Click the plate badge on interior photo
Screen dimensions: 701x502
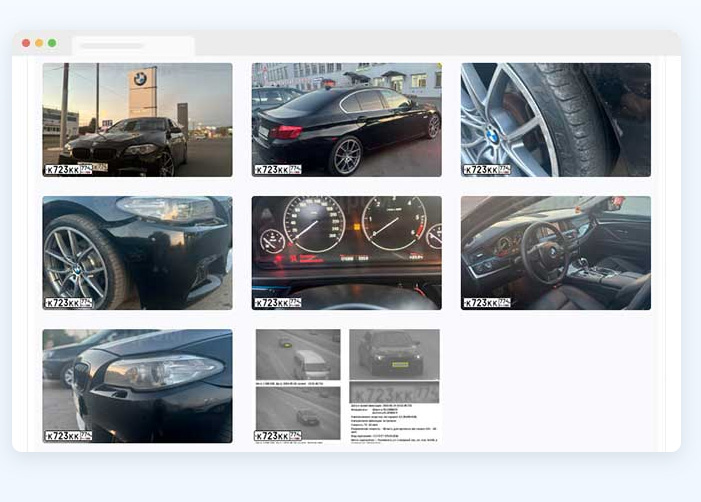(487, 302)
